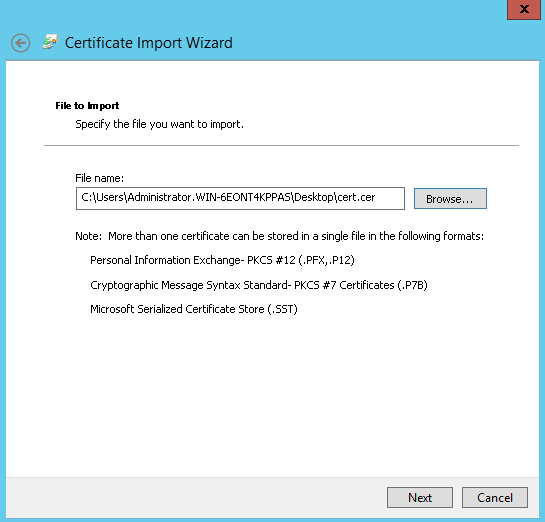This screenshot has width=545, height=522.
Task: Proceed with the Next button
Action: click(420, 498)
